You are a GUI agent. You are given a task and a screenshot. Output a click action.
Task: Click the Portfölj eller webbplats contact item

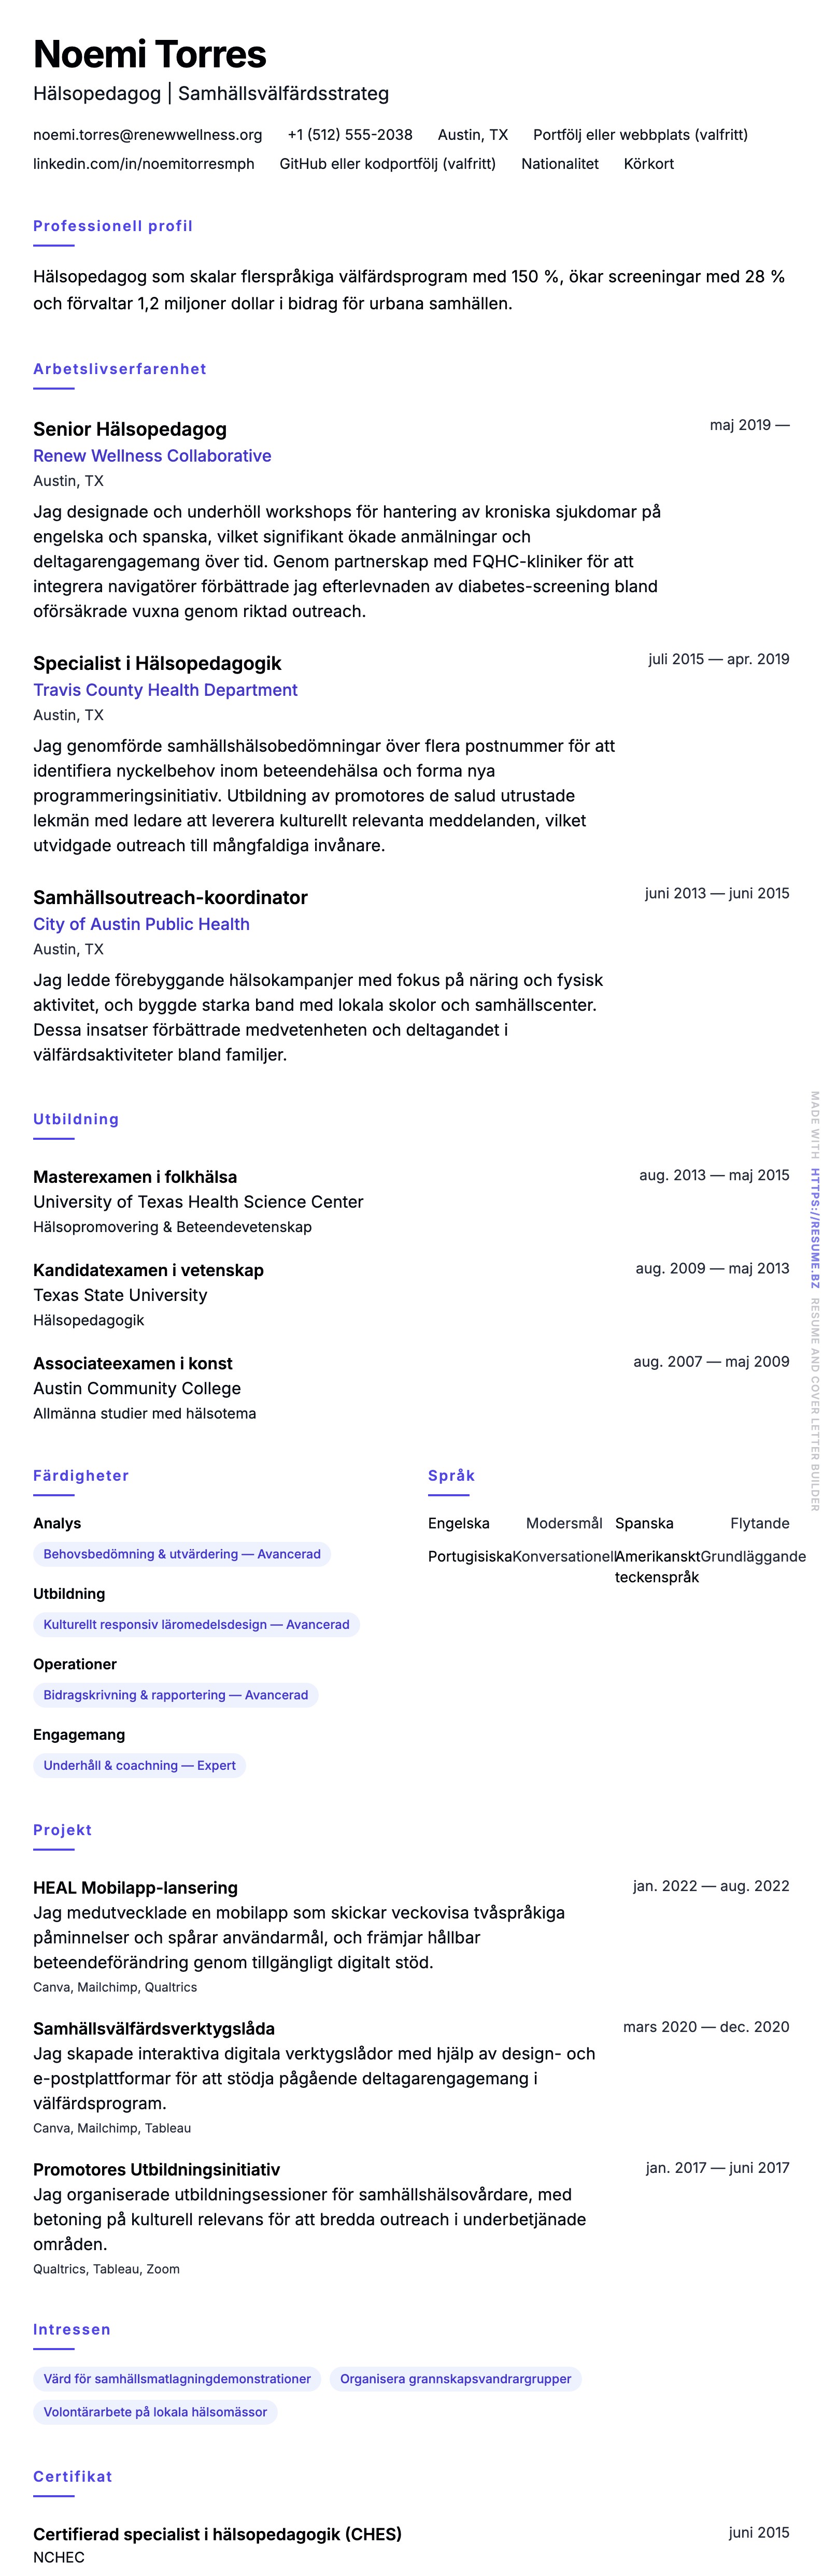[640, 135]
